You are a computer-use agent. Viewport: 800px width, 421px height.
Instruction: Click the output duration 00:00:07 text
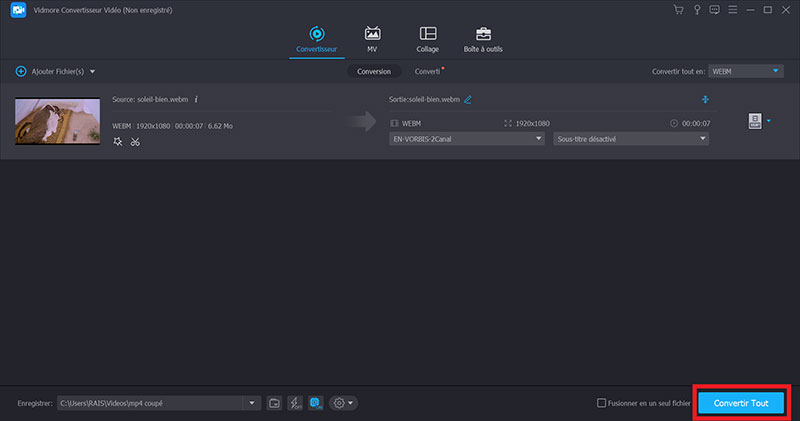pyautogui.click(x=696, y=123)
